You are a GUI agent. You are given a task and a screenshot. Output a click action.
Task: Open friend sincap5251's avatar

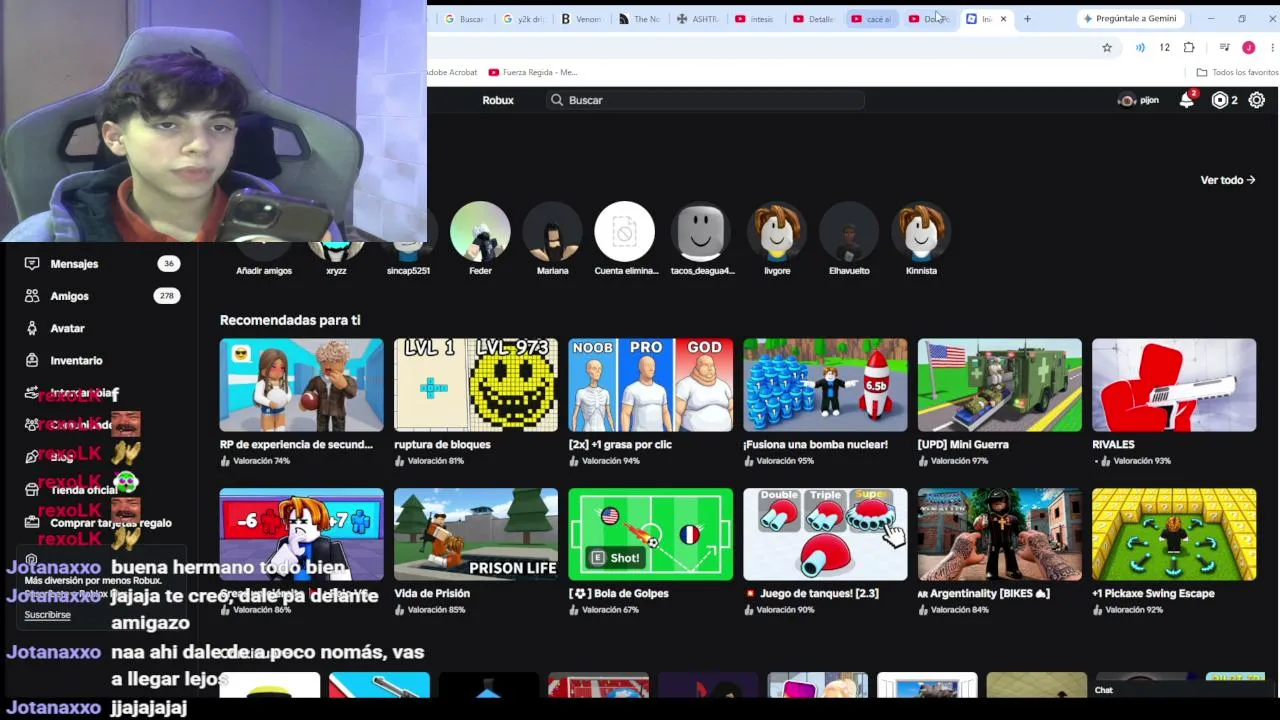(408, 232)
